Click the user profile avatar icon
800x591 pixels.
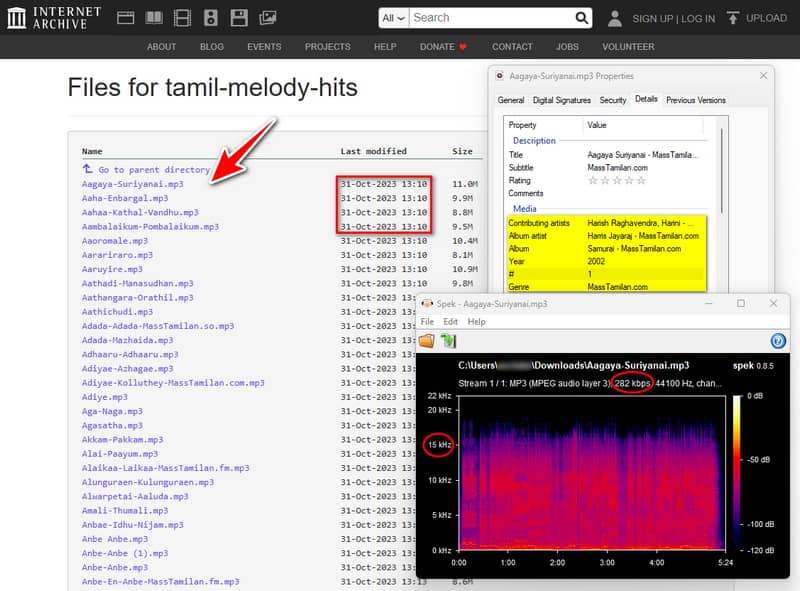click(x=615, y=18)
